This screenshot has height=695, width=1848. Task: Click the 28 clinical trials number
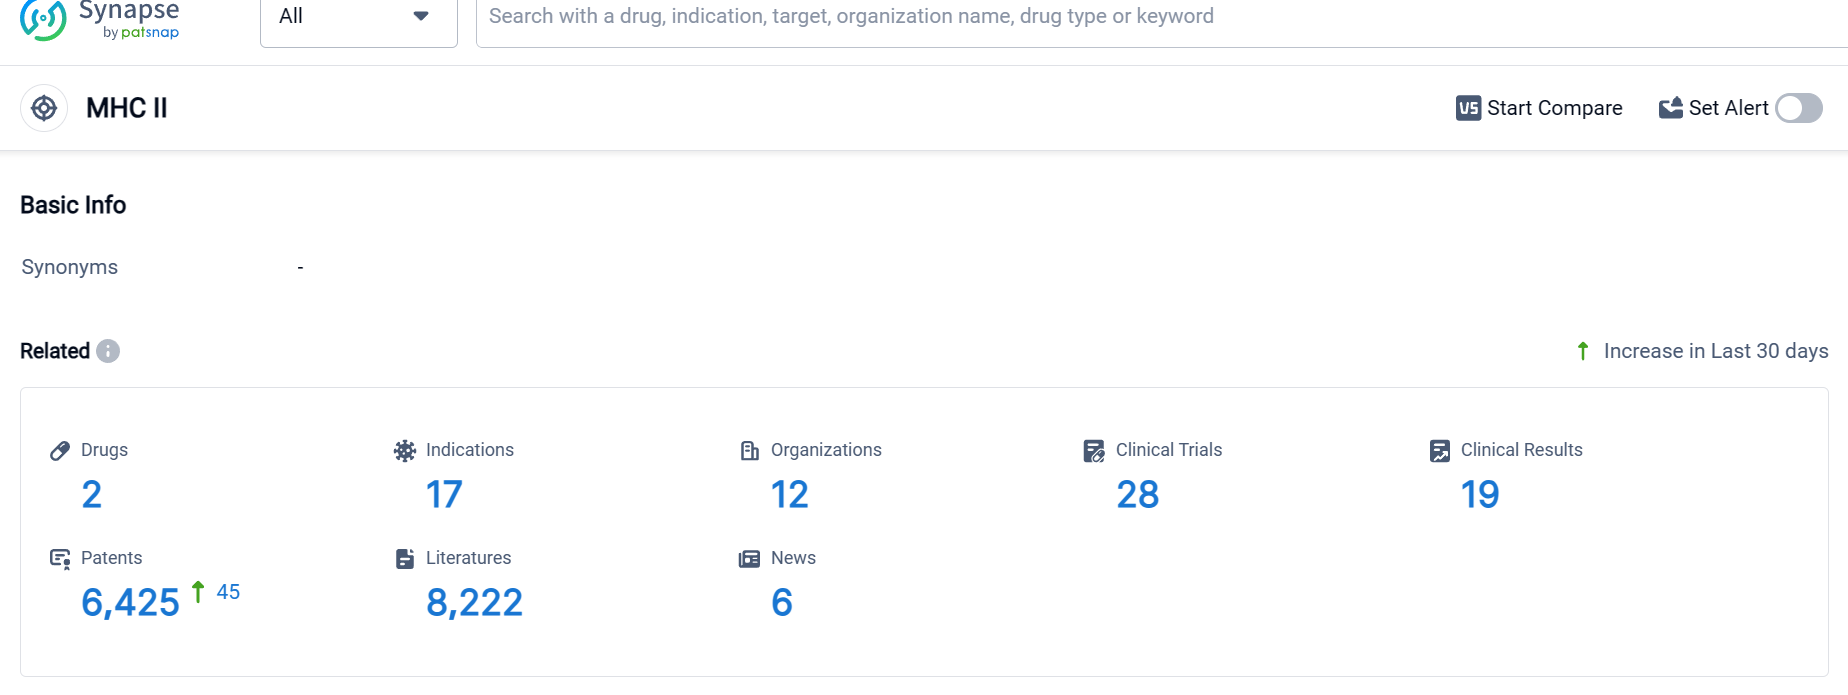click(x=1137, y=494)
